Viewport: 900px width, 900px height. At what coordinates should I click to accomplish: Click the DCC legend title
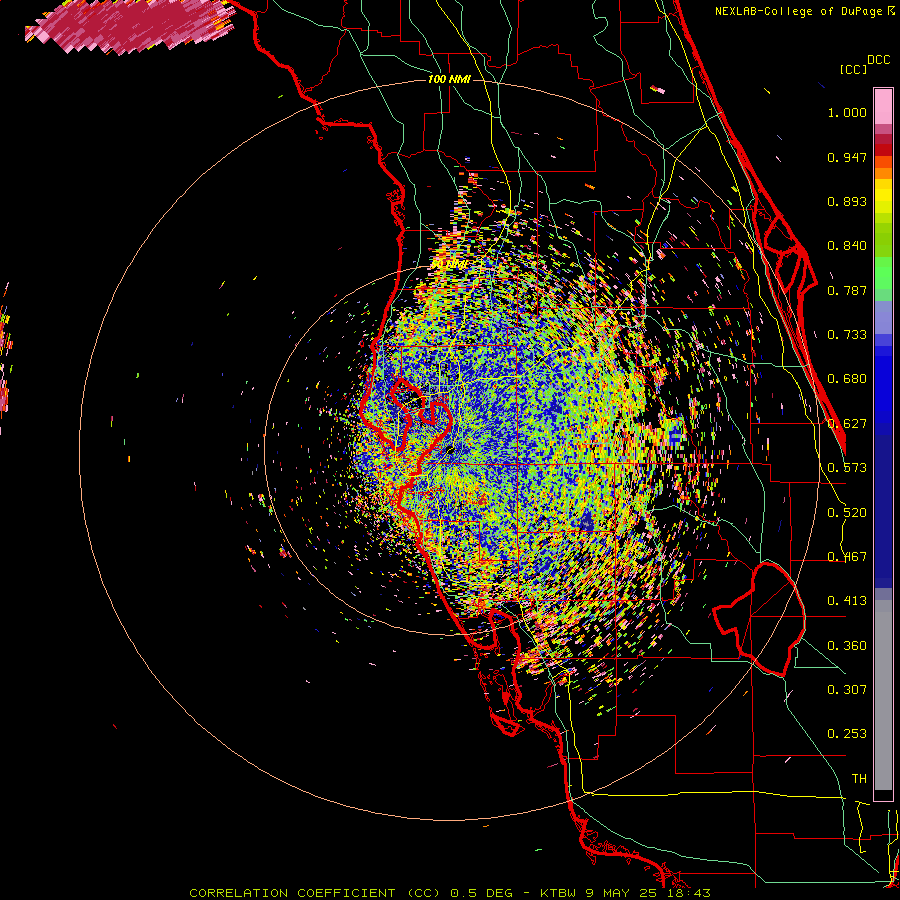(x=878, y=60)
